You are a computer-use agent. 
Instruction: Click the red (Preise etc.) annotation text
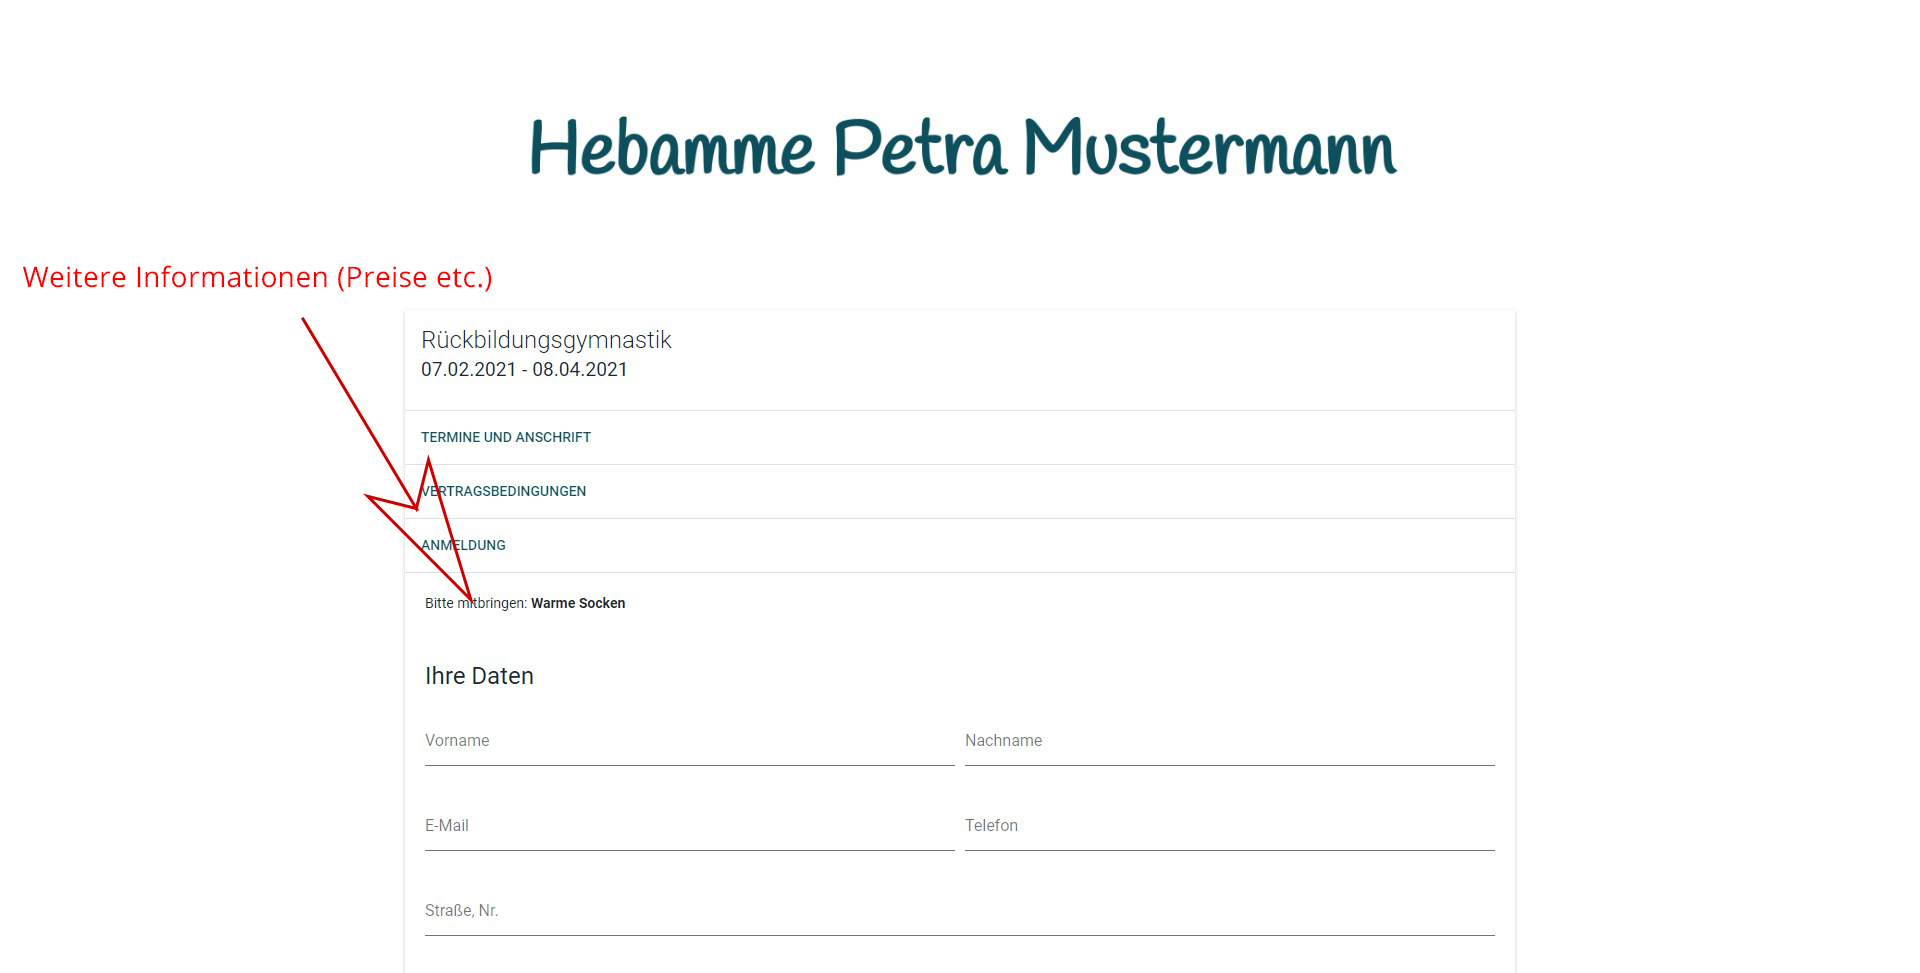click(x=414, y=277)
